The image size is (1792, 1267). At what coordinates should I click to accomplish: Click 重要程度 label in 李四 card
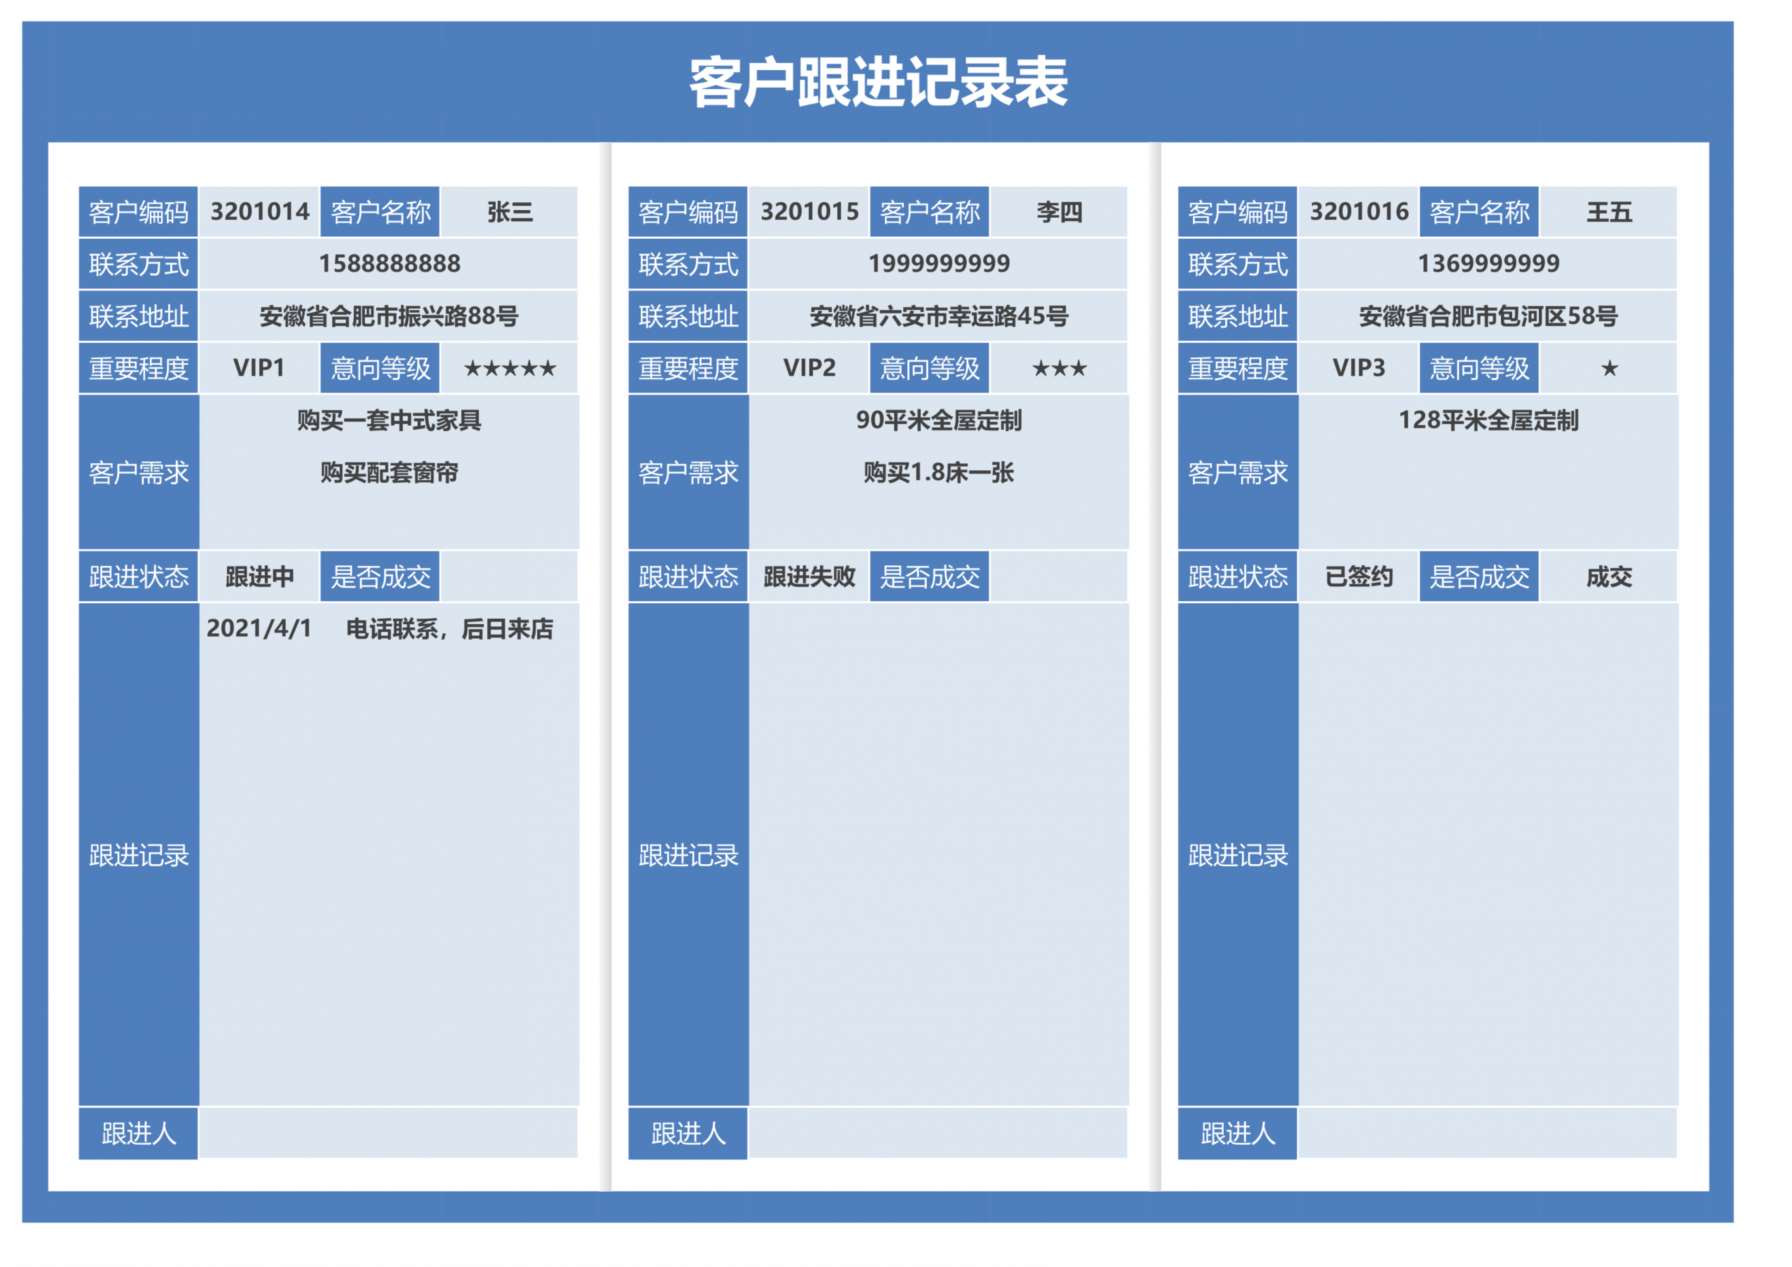pyautogui.click(x=689, y=368)
